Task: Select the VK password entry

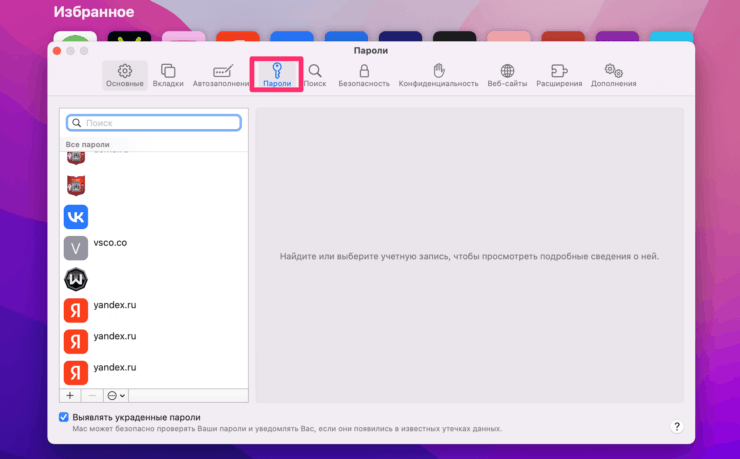Action: point(154,217)
